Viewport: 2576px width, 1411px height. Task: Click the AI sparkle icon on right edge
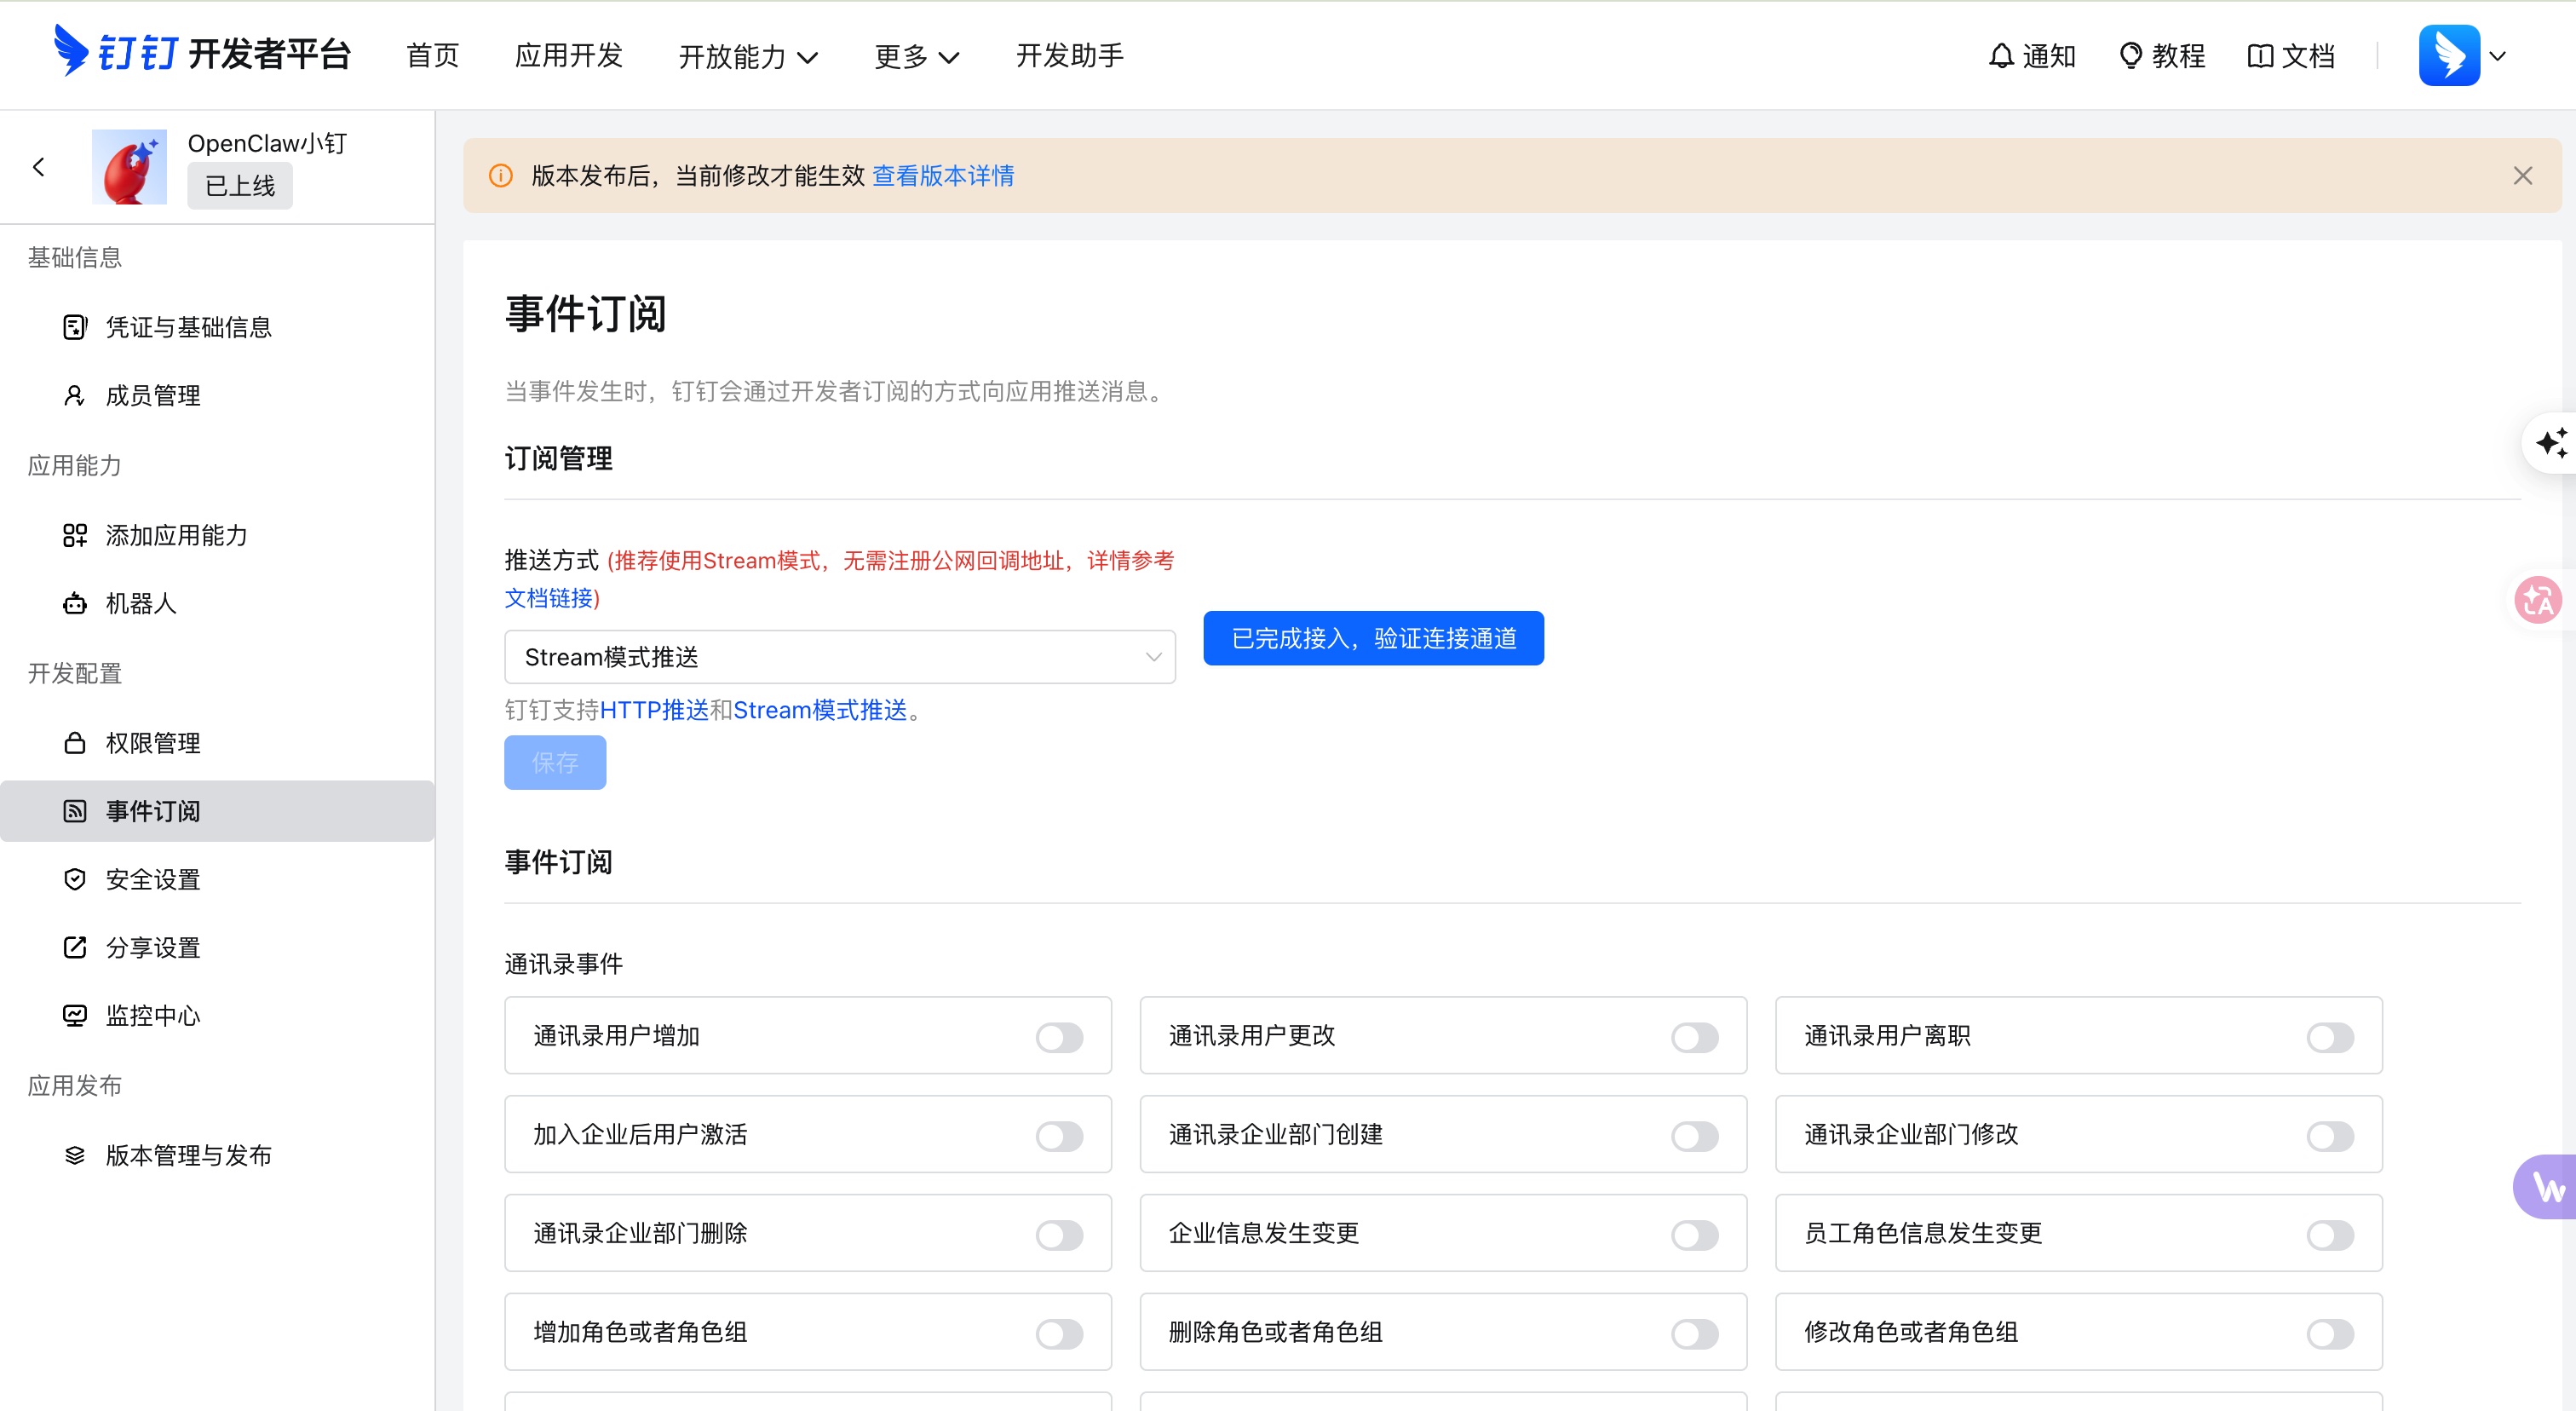coord(2552,441)
